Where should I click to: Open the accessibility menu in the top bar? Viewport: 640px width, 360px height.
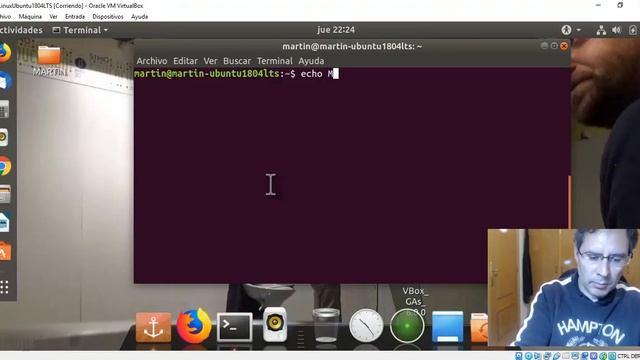point(566,30)
